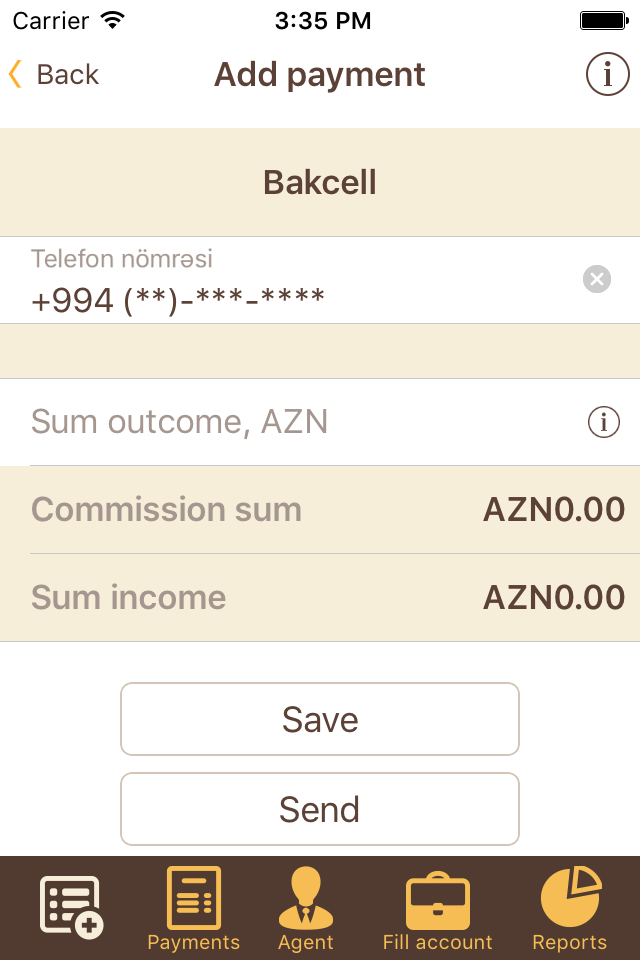Viewport: 640px width, 960px height.
Task: Tap the info icon beside Sum outcome
Action: [x=603, y=422]
